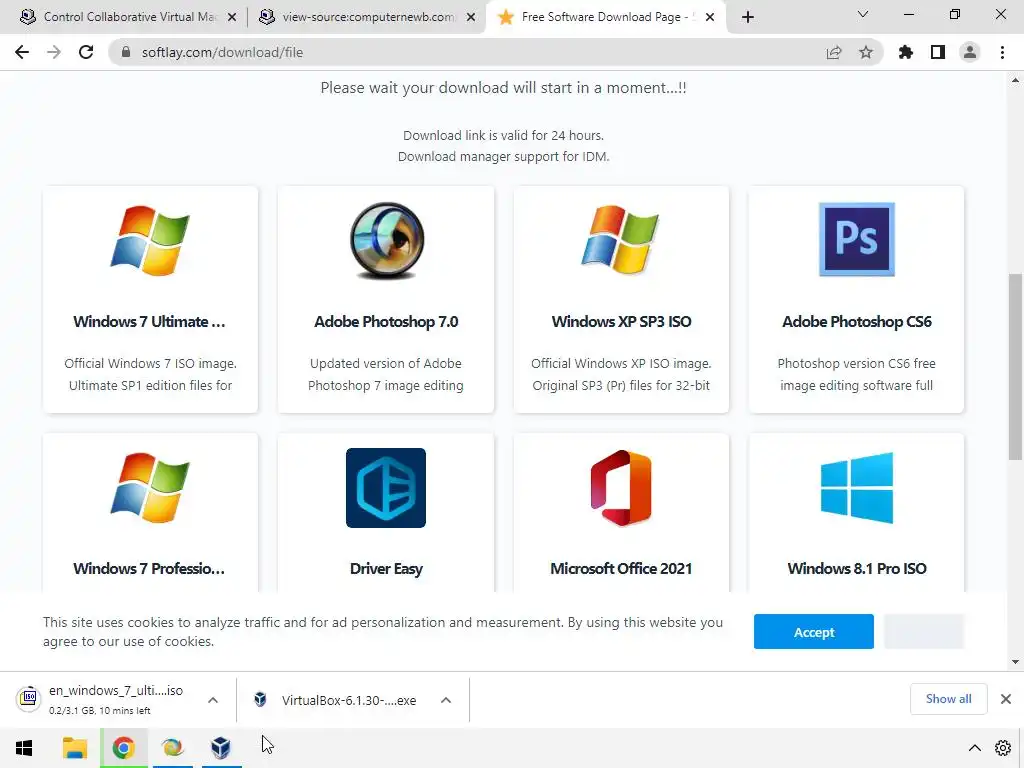This screenshot has height=768, width=1024.
Task: Open a new browser tab
Action: pyautogui.click(x=748, y=17)
